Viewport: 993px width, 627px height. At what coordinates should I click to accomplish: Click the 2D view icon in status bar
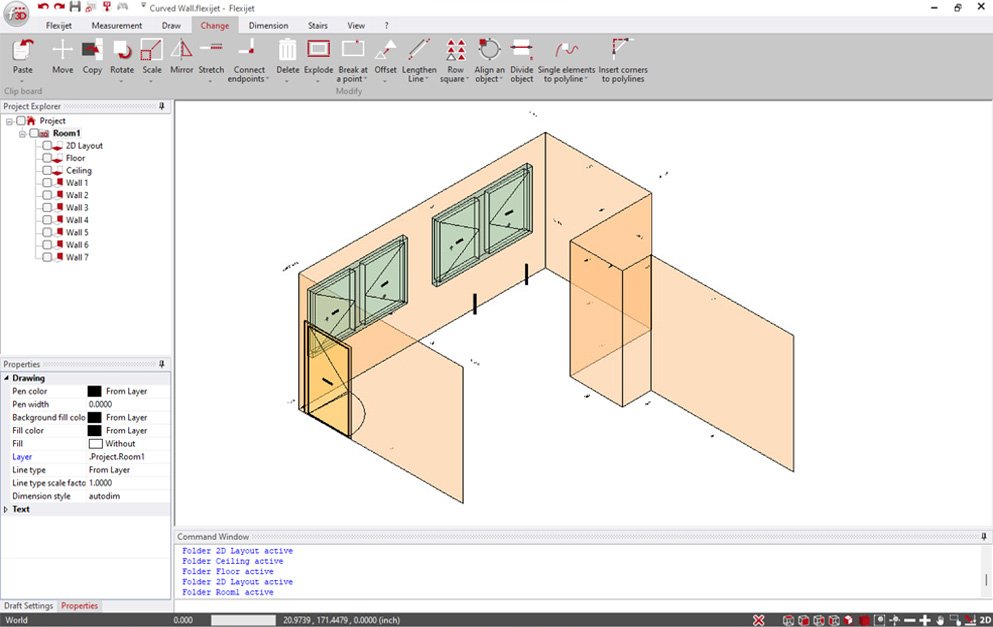click(x=984, y=620)
